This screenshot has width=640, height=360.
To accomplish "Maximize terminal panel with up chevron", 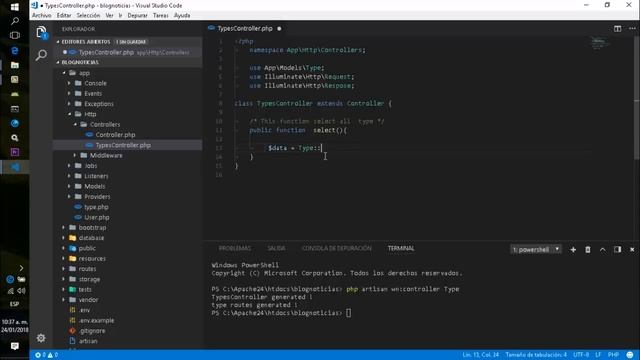I will (x=602, y=249).
